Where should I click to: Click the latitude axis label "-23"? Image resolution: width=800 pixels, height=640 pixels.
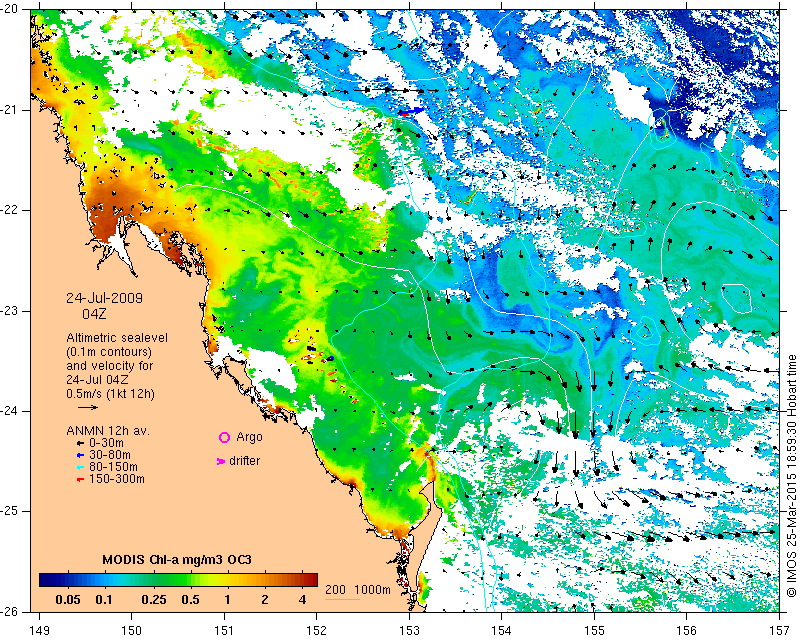[x=10, y=311]
